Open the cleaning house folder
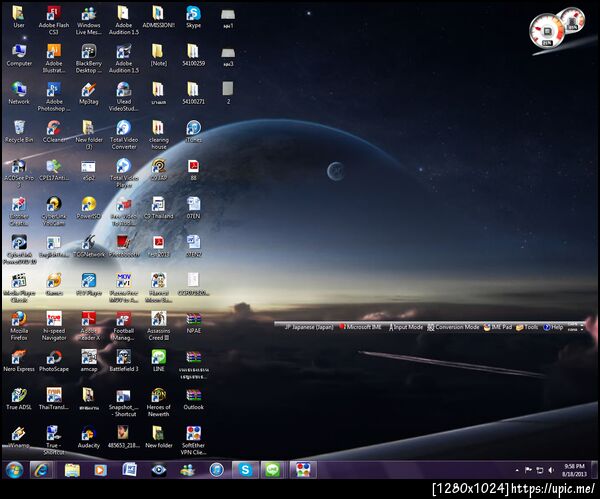Viewport: 600px width, 499px height. (x=158, y=135)
